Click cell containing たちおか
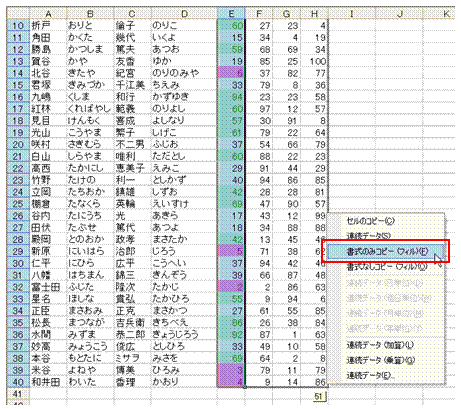Screen dimensions: 461x409 pos(90,192)
